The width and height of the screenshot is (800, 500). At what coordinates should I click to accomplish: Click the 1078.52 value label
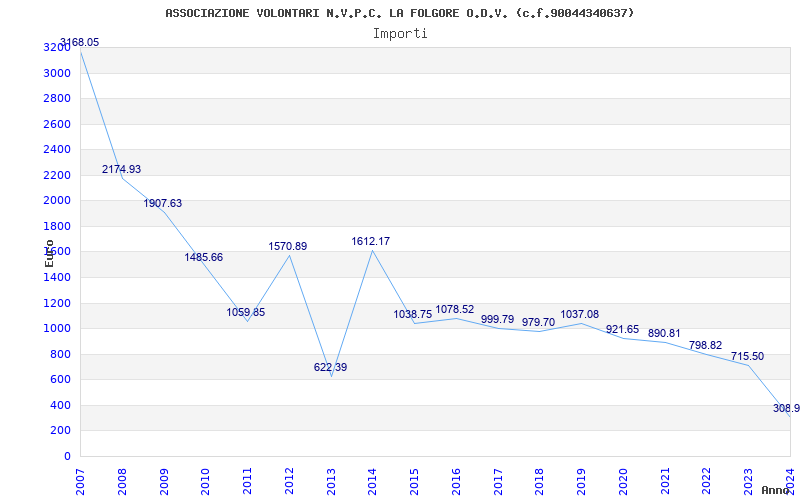tap(455, 310)
